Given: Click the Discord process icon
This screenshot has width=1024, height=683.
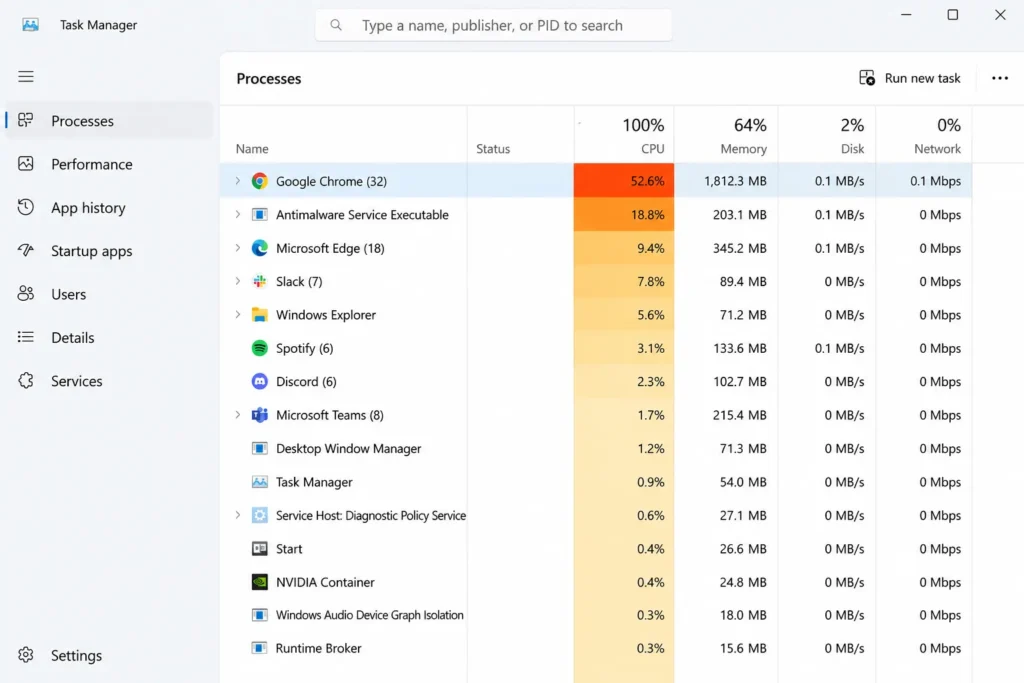Looking at the screenshot, I should click(259, 381).
